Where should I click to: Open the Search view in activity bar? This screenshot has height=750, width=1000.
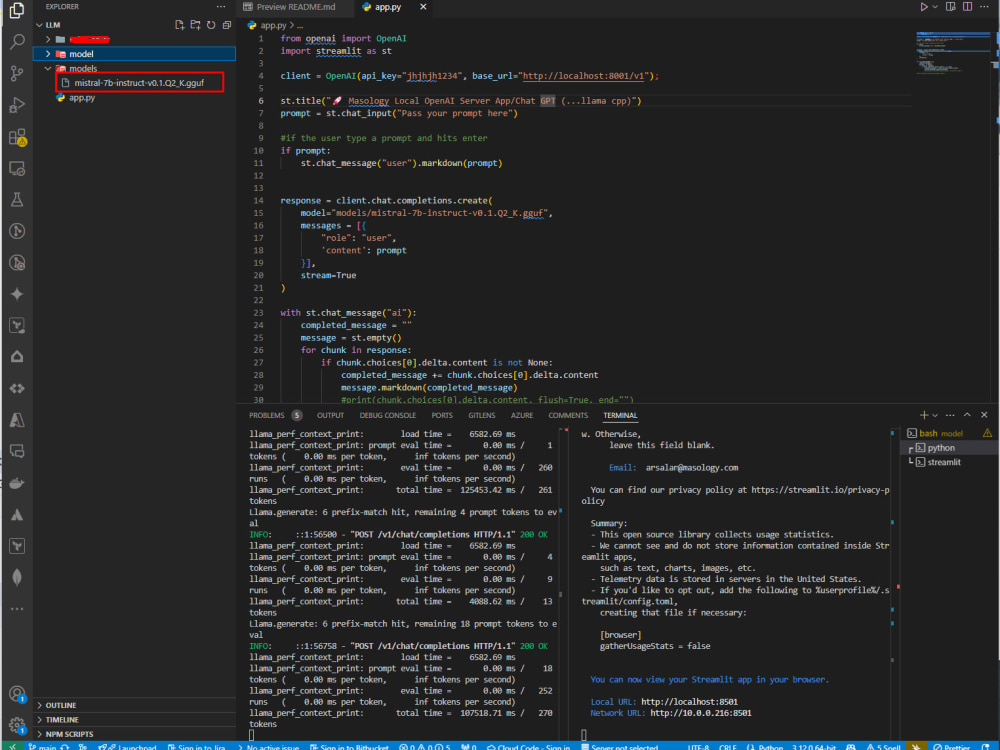click(17, 42)
